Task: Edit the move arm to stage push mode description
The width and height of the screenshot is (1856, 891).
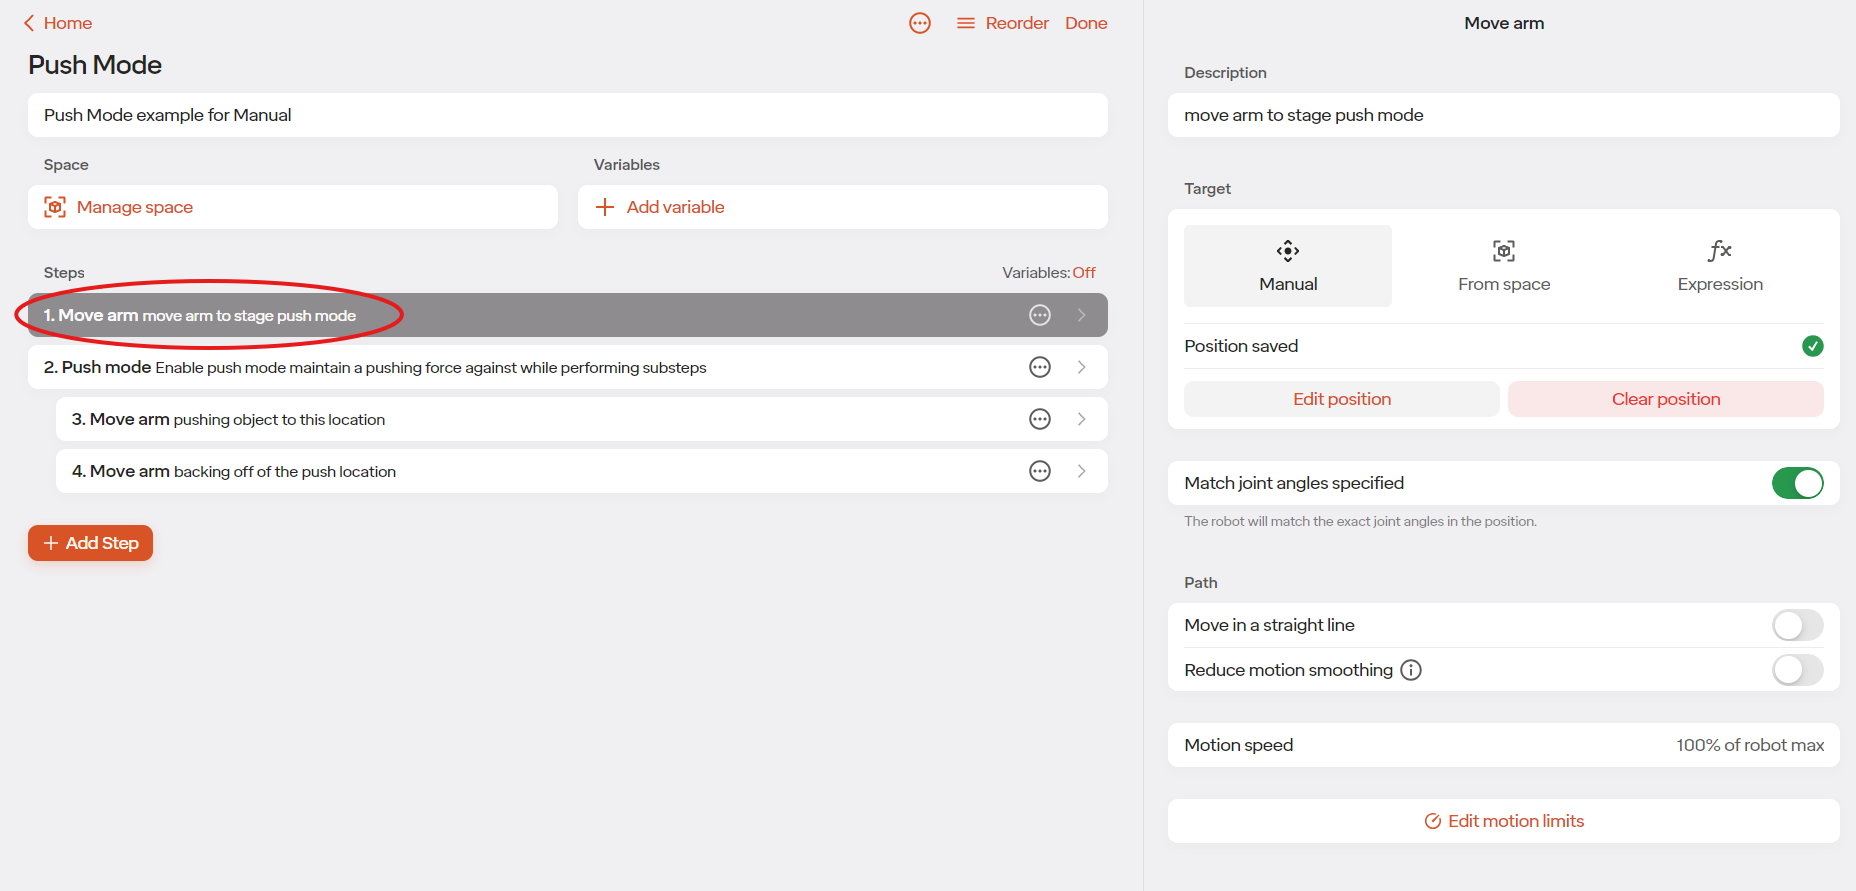Action: click(1504, 115)
